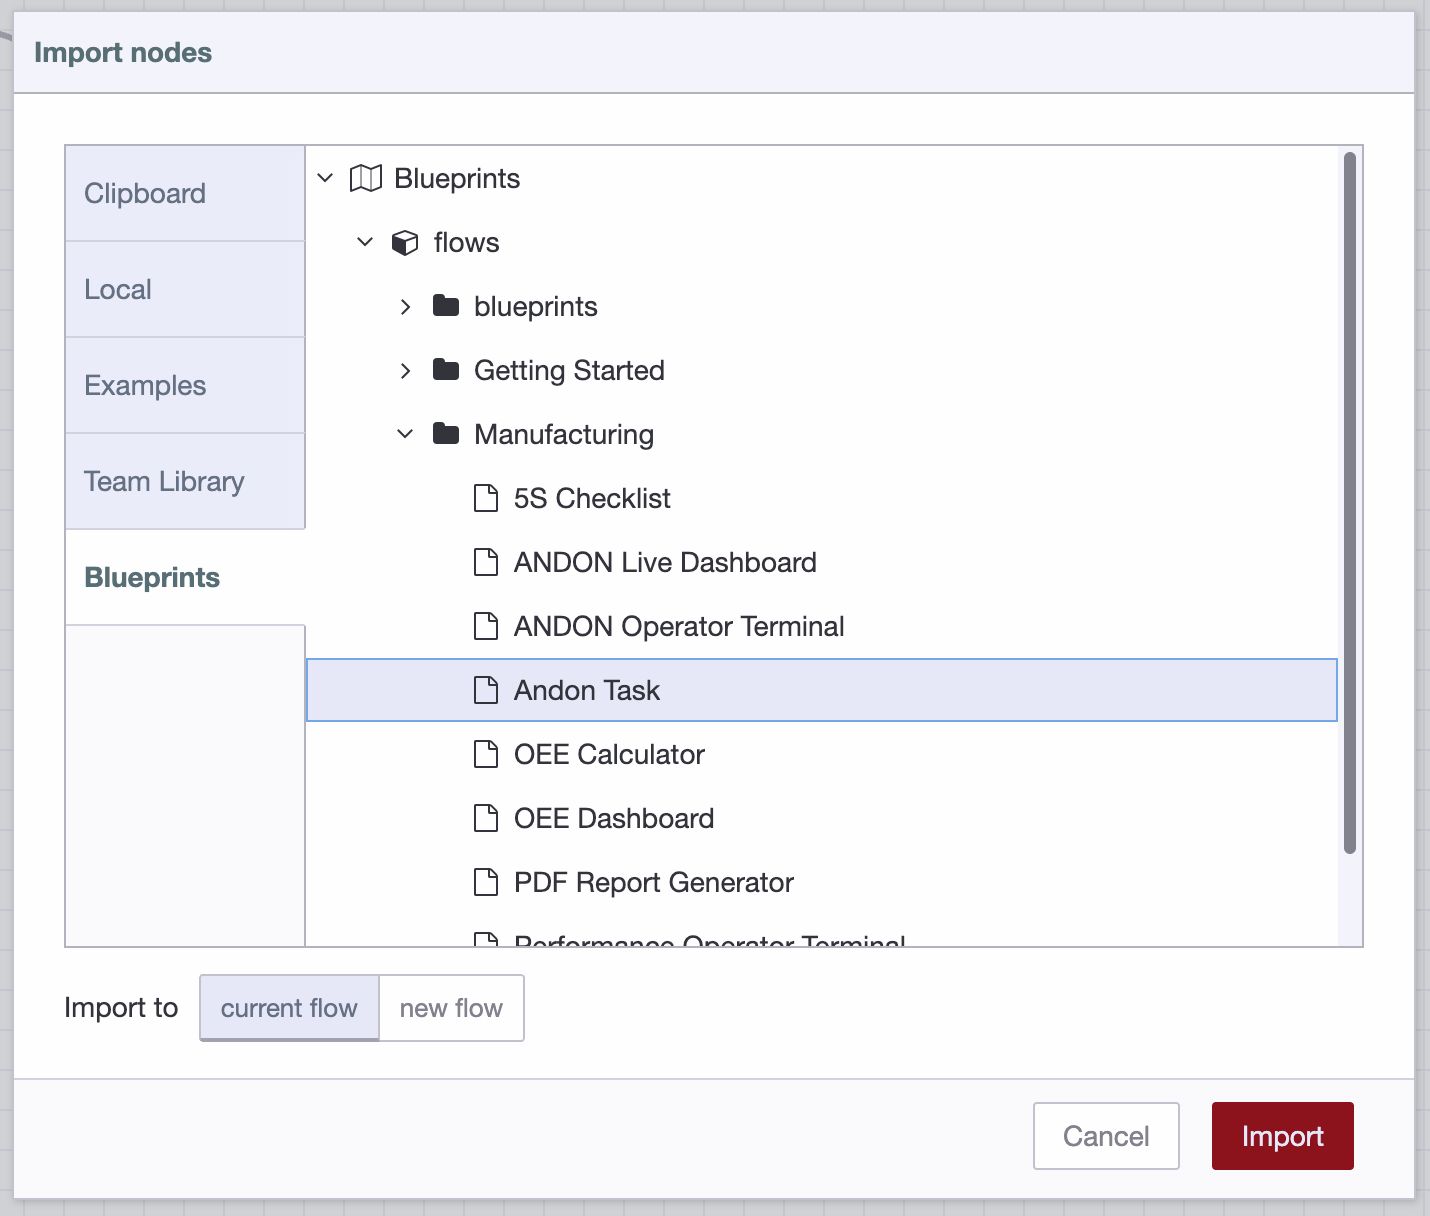
Task: Click the folder icon beside Manufacturing
Action: click(x=446, y=434)
